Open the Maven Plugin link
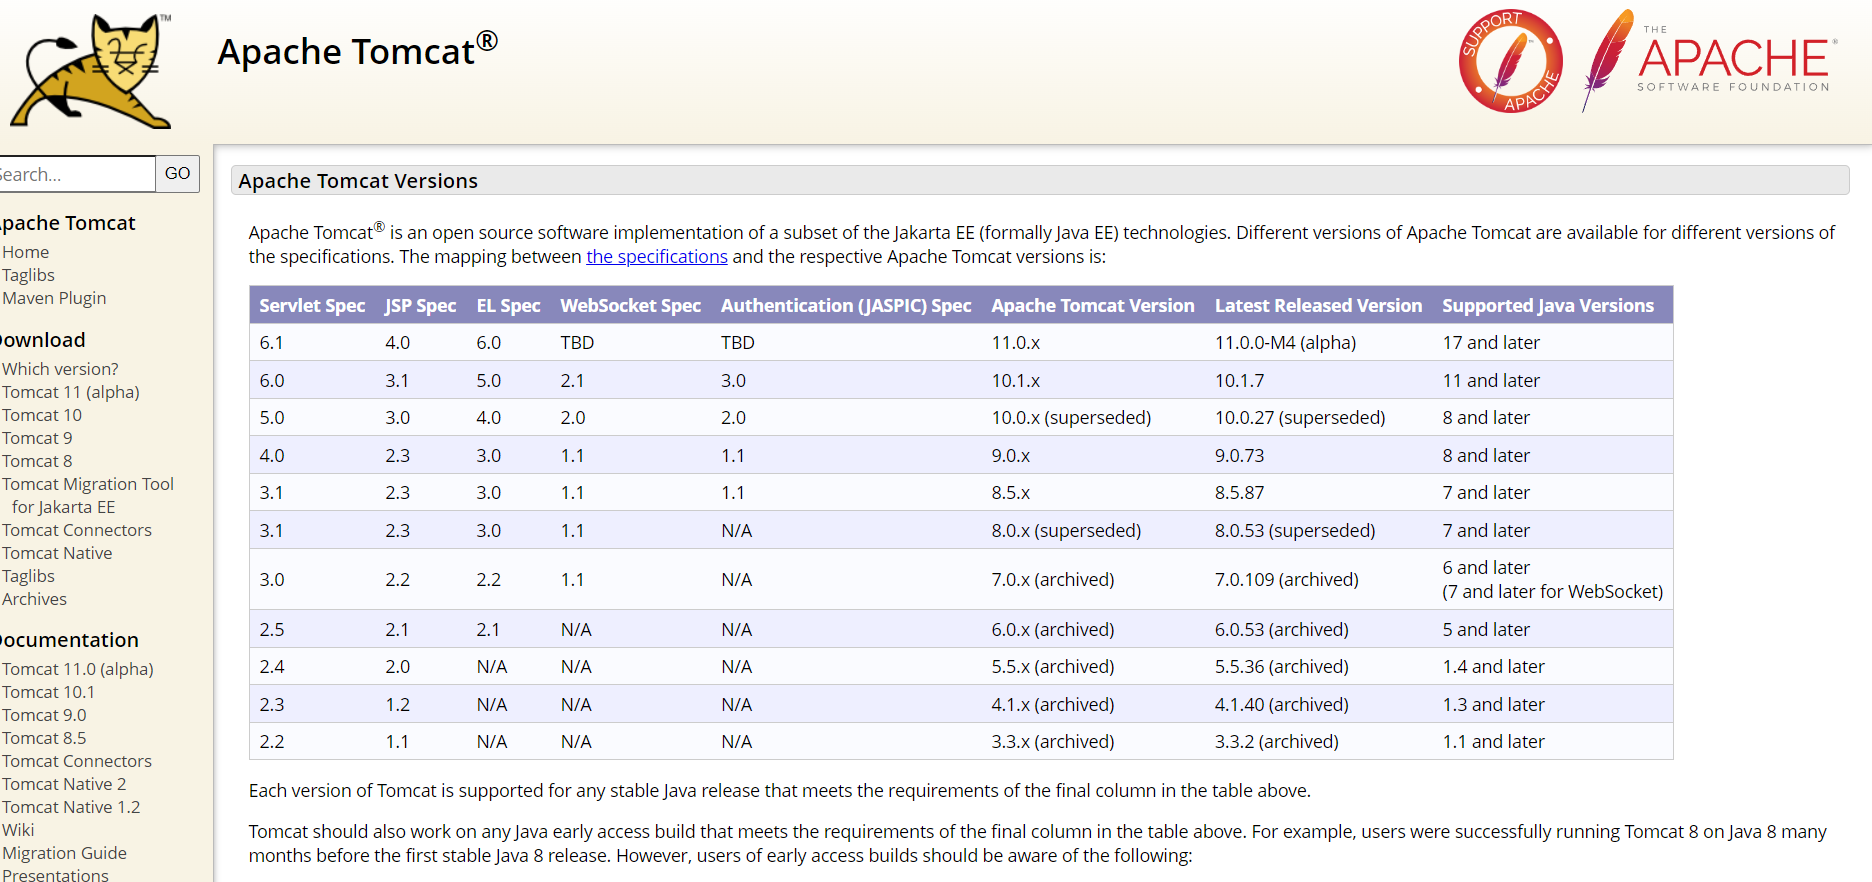Viewport: 1872px width, 882px height. point(54,298)
